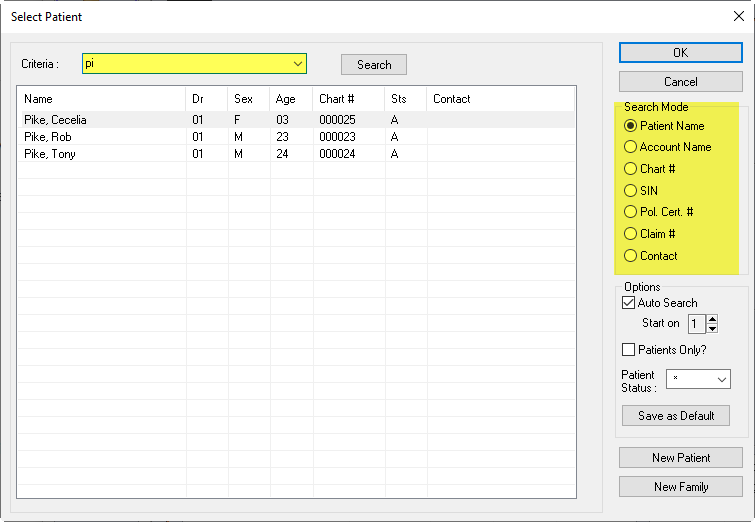
Task: Choose Chart # search mode
Action: [630, 169]
